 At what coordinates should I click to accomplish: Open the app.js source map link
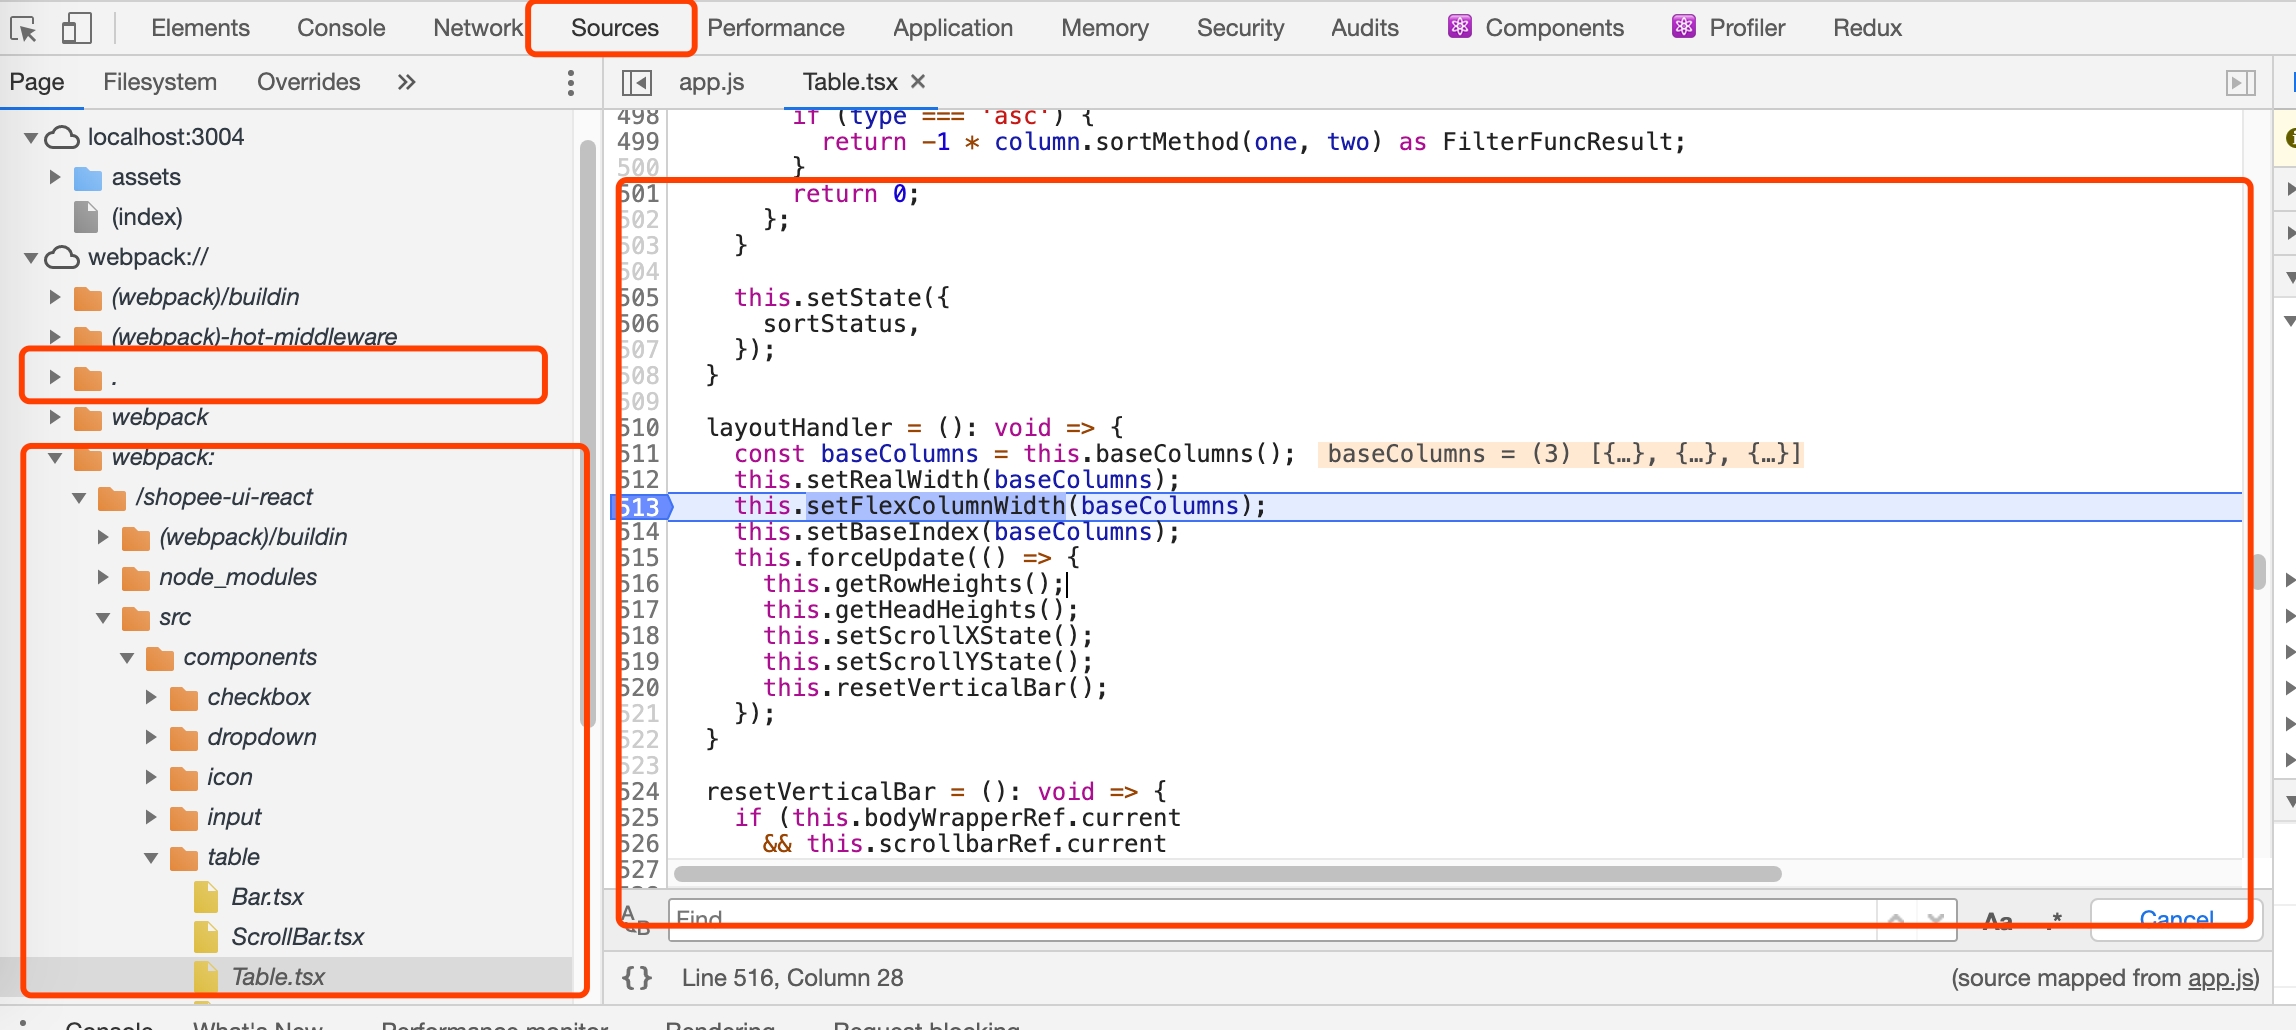point(2220,978)
